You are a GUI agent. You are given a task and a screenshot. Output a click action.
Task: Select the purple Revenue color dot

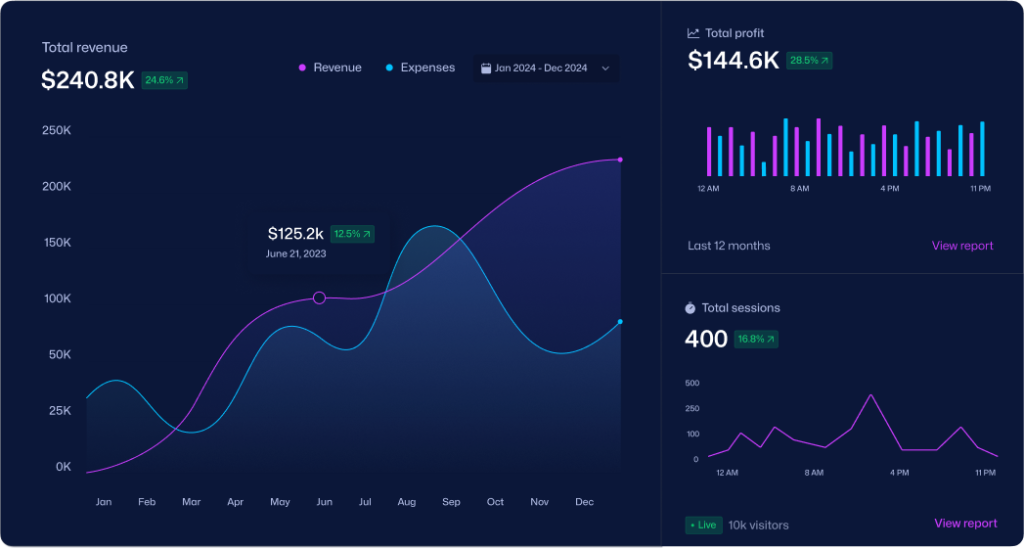pos(302,68)
